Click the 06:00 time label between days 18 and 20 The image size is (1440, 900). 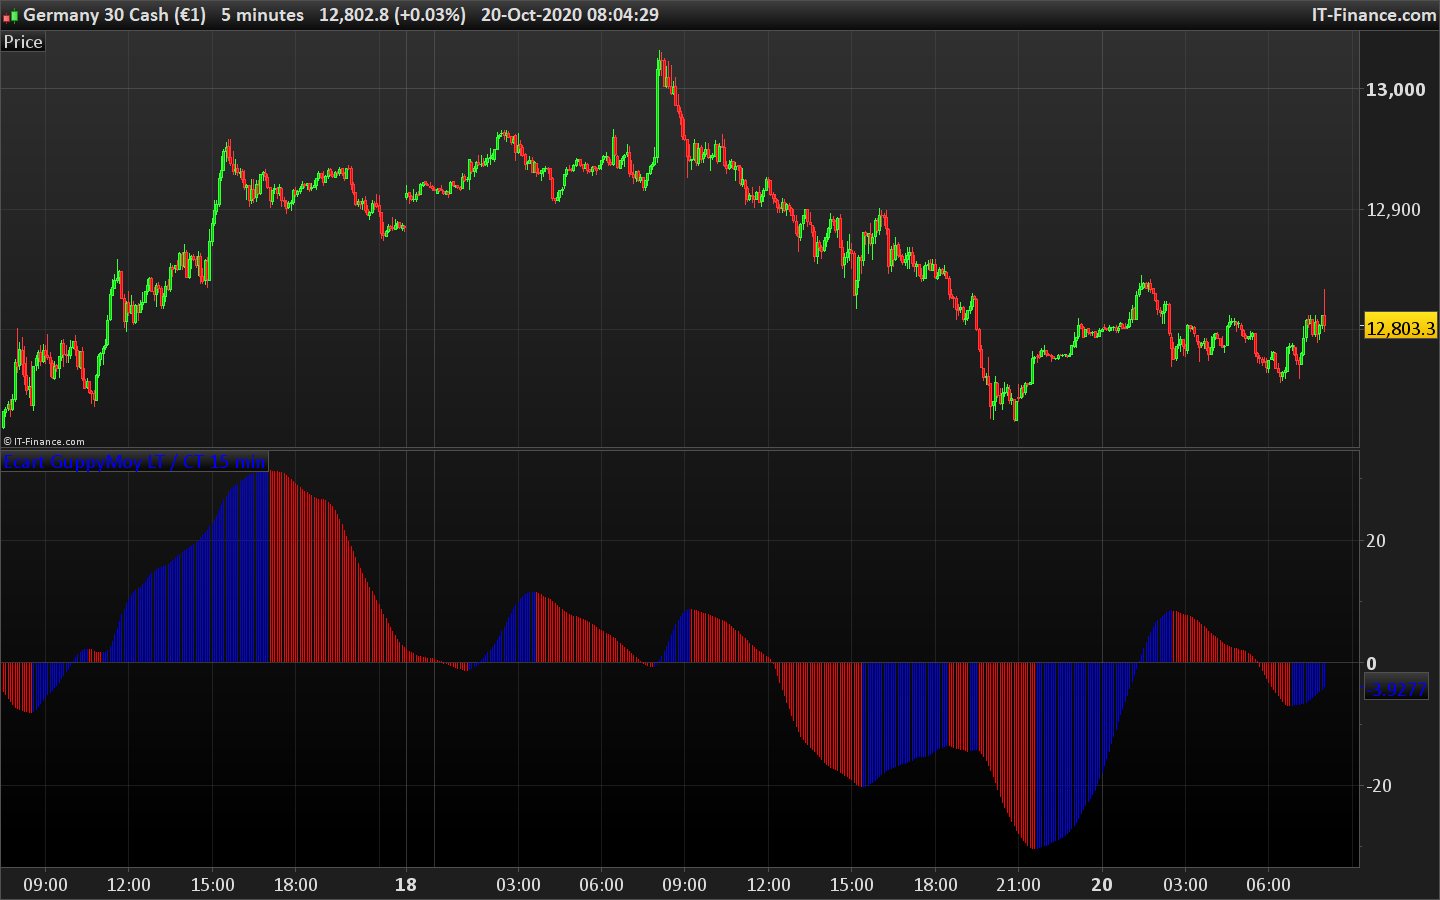coord(601,885)
